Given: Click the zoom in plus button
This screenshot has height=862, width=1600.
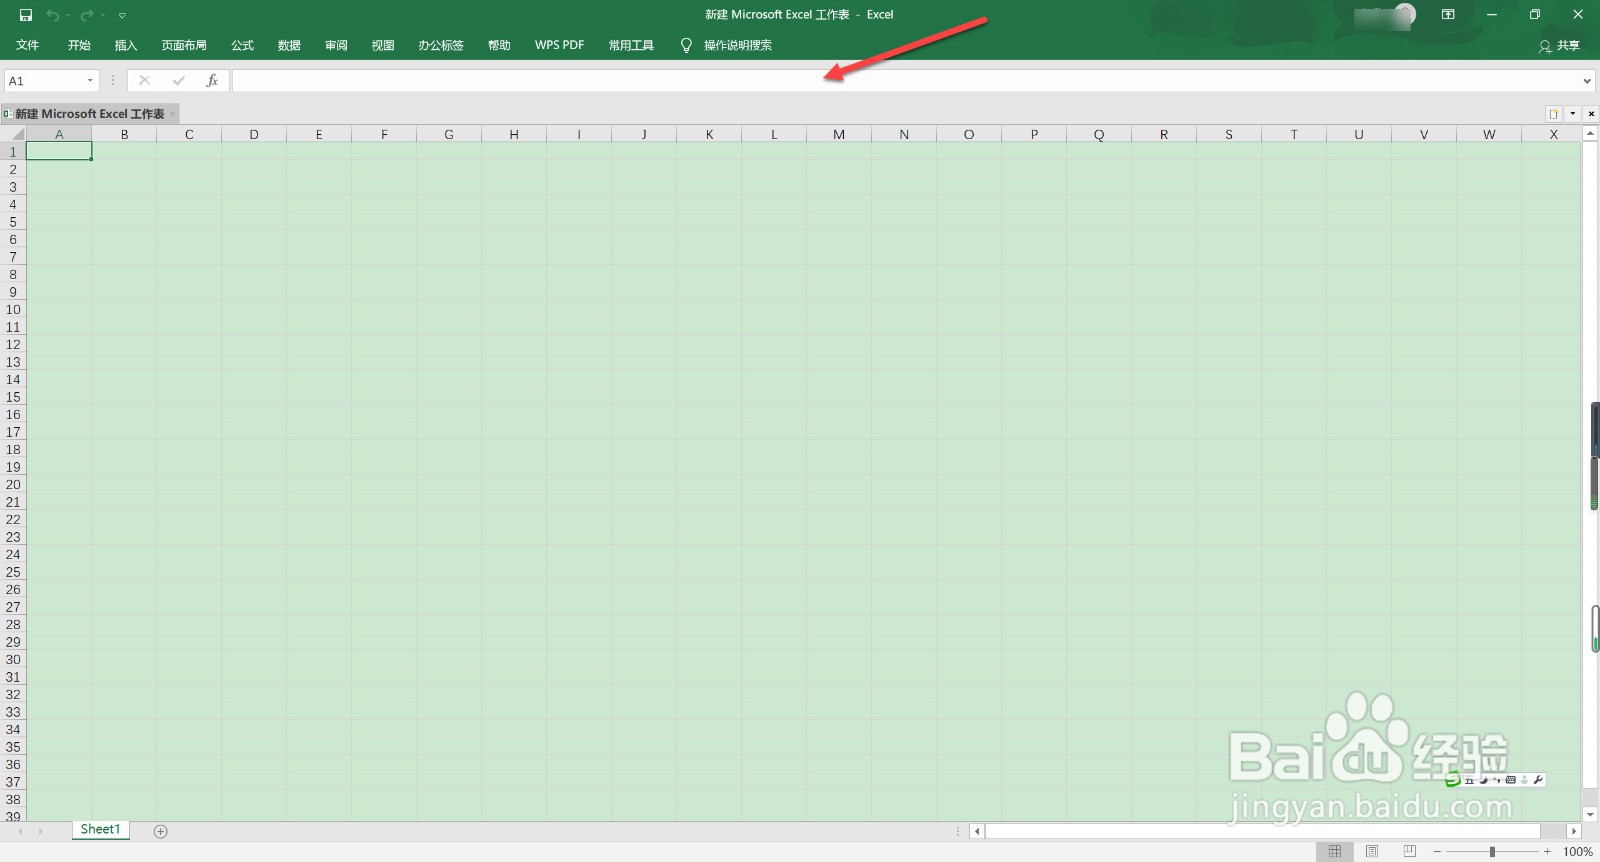Looking at the screenshot, I should tap(1548, 852).
